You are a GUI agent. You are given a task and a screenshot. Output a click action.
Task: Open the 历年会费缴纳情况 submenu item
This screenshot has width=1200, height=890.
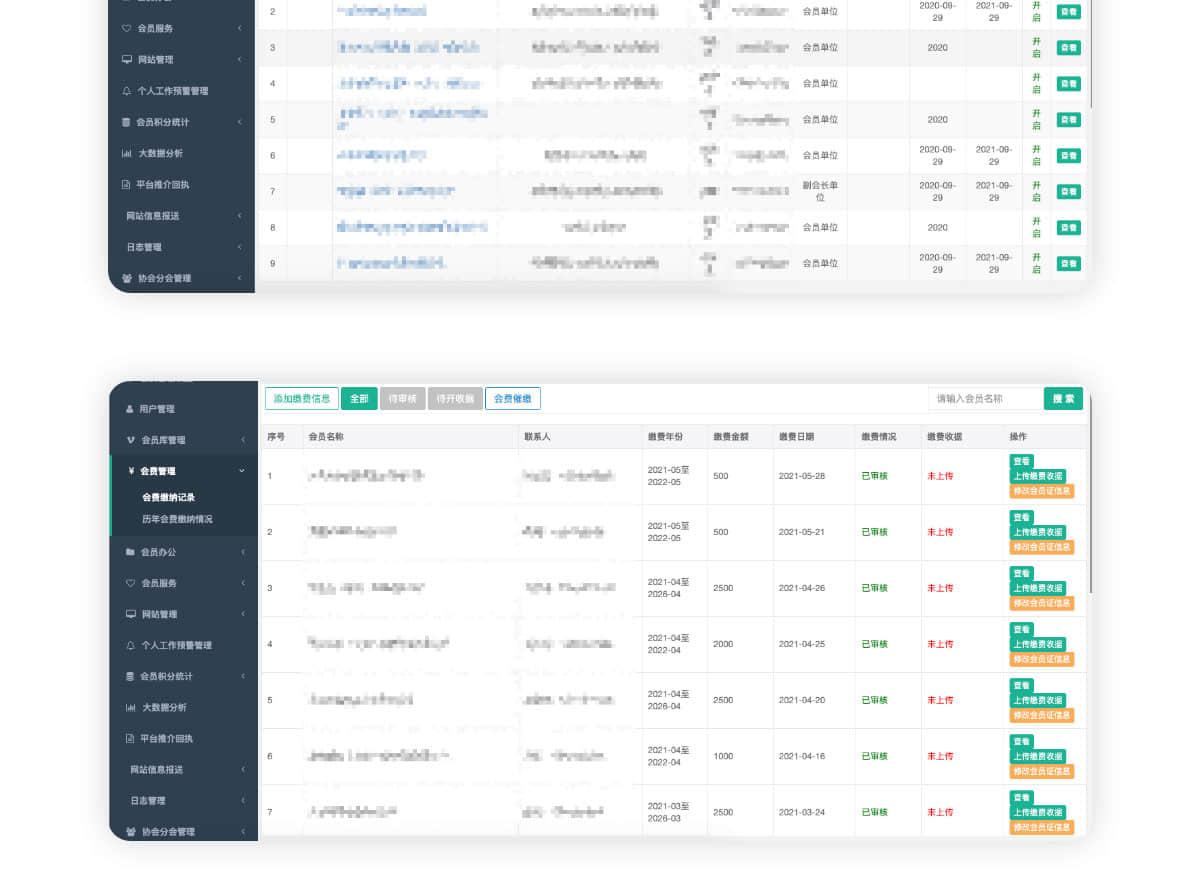[x=177, y=519]
